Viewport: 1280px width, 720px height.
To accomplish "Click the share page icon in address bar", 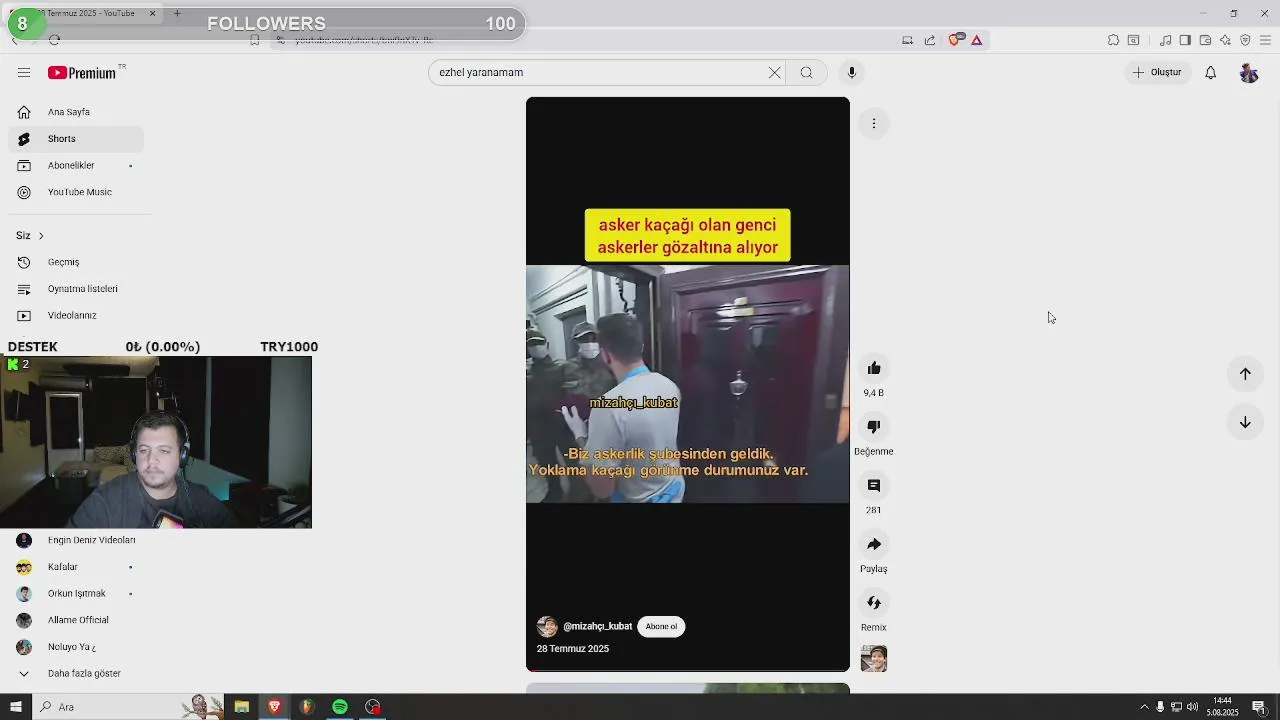I will (x=930, y=40).
